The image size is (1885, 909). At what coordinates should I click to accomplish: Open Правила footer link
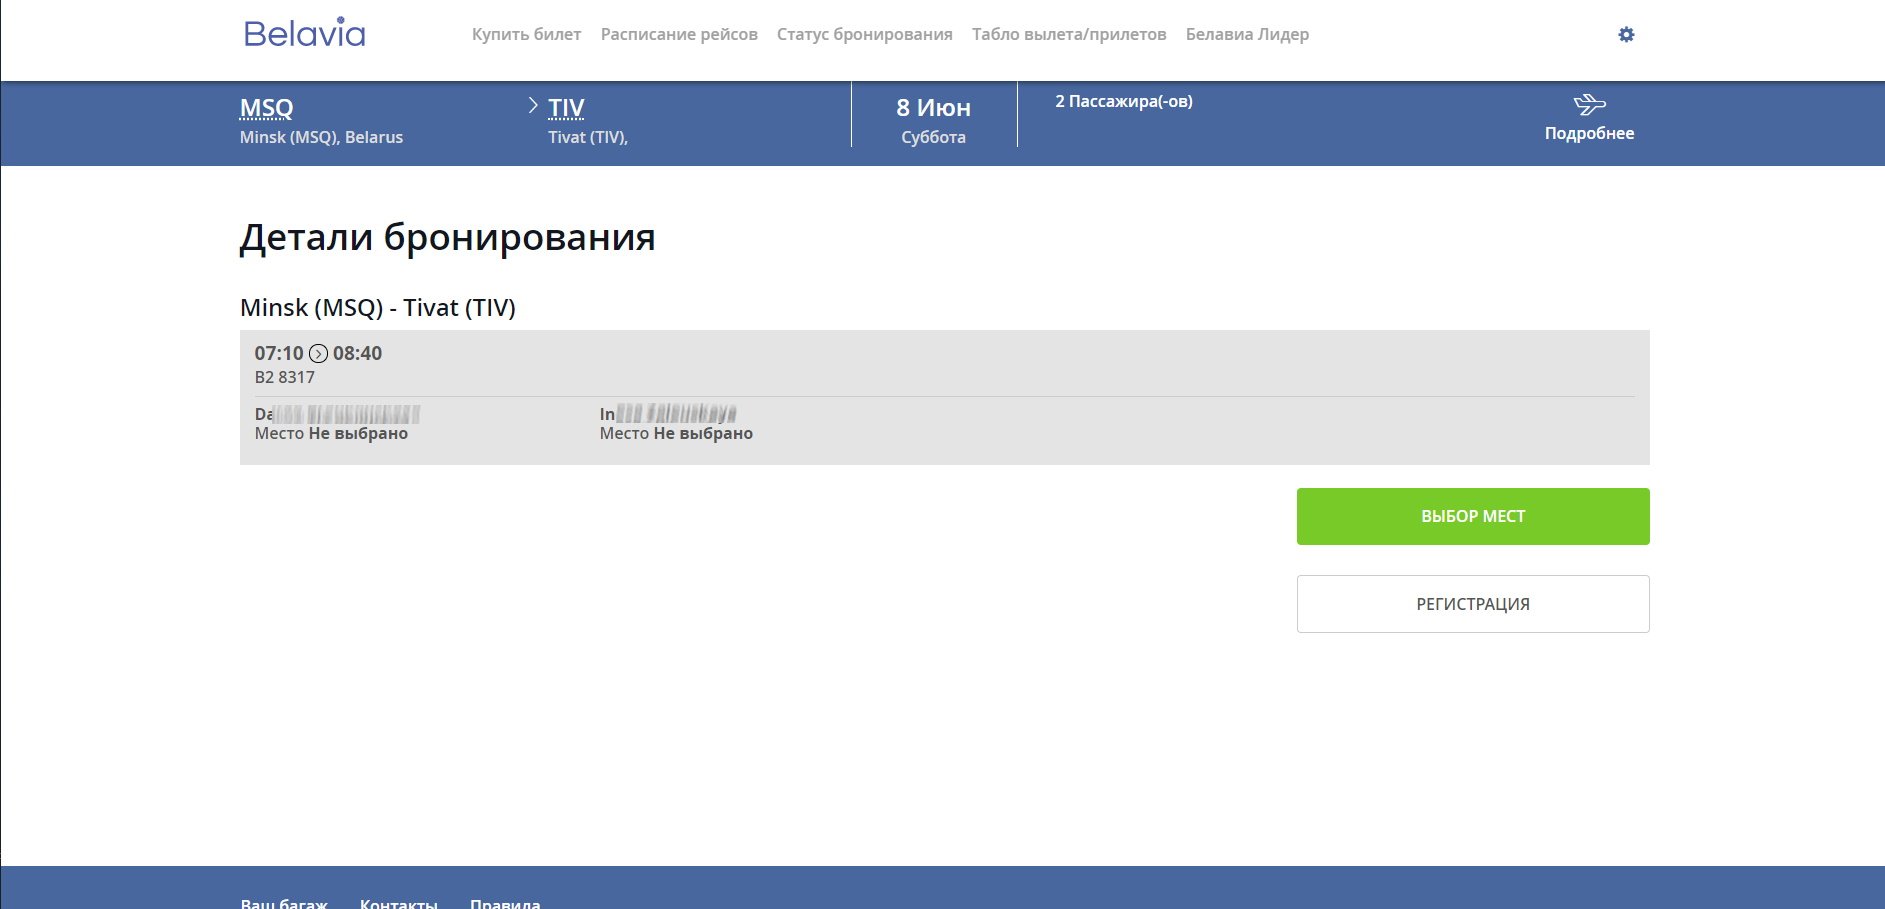coord(505,902)
